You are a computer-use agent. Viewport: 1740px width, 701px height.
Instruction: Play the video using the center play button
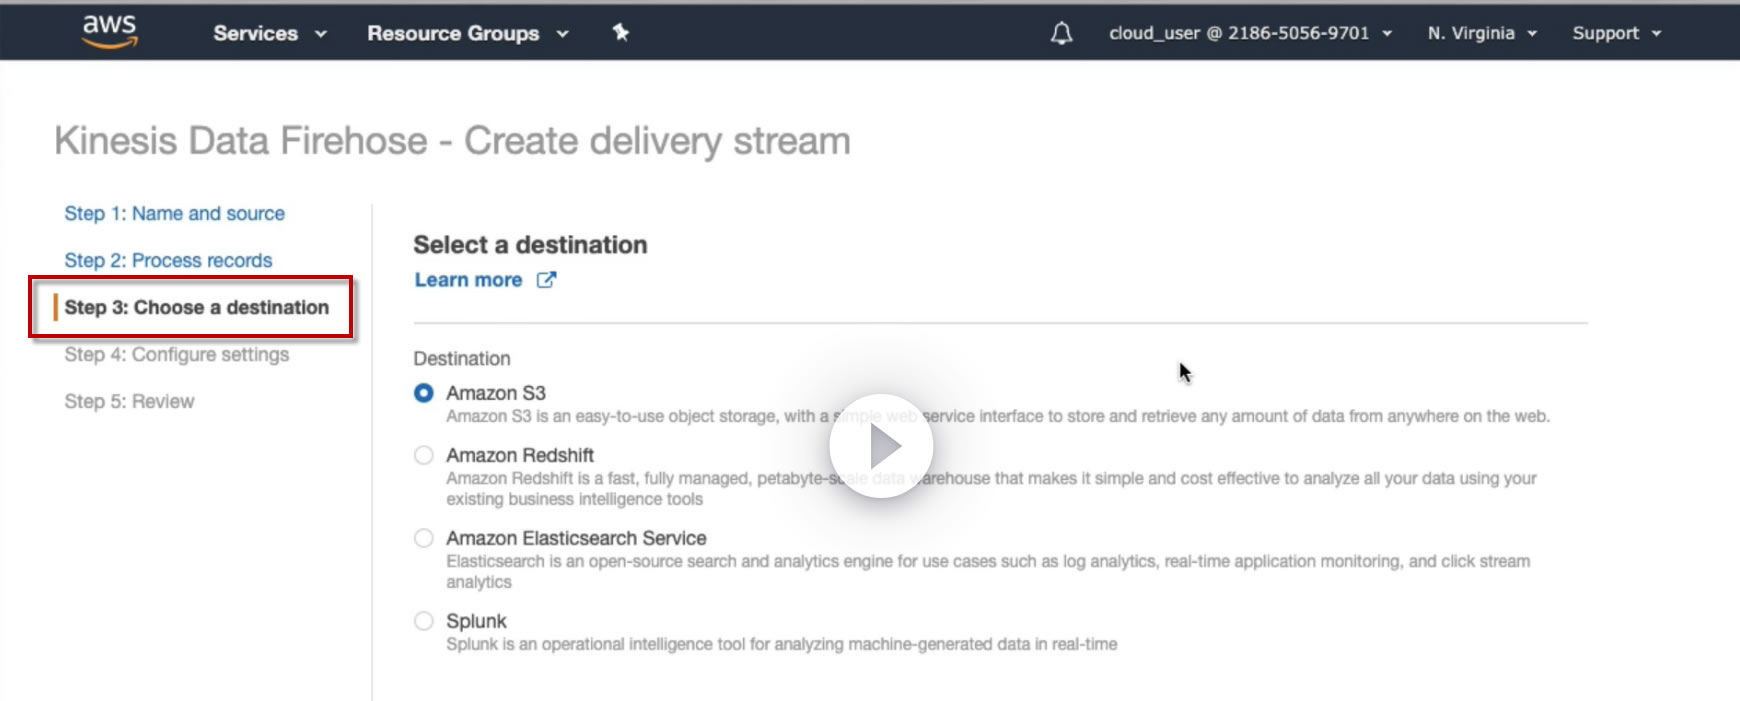[881, 446]
